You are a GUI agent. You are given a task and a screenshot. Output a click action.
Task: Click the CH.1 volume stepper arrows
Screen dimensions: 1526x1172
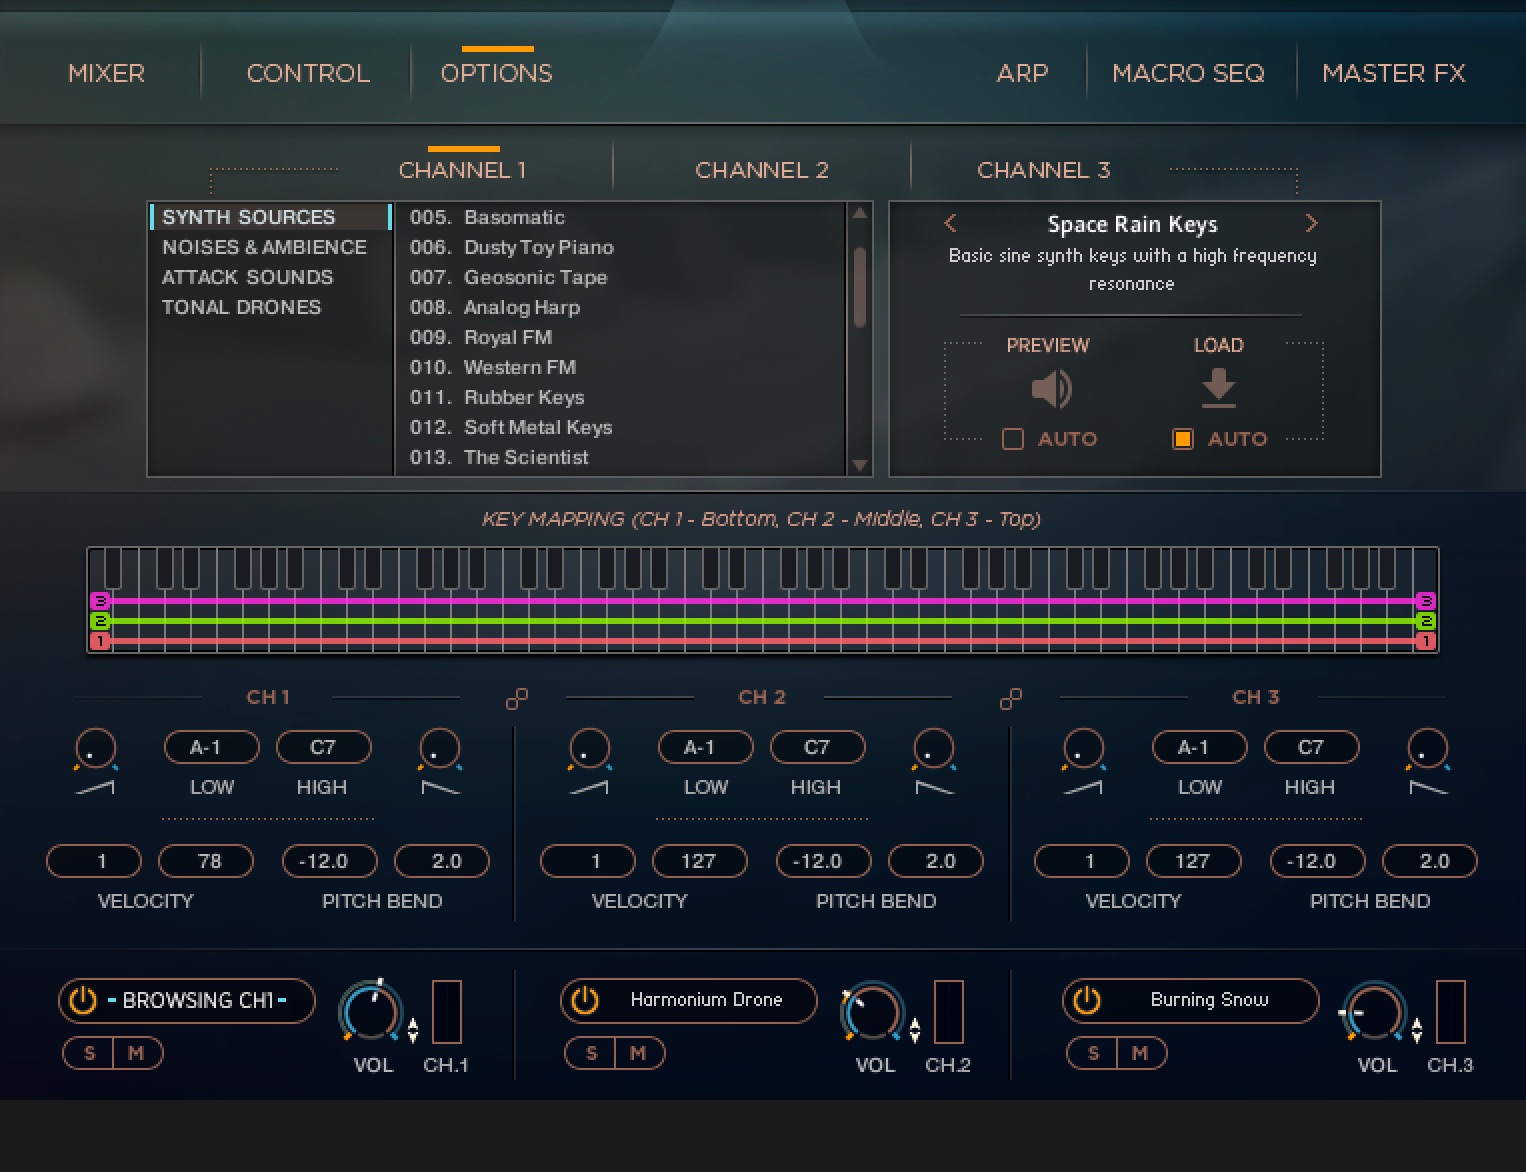413,1029
